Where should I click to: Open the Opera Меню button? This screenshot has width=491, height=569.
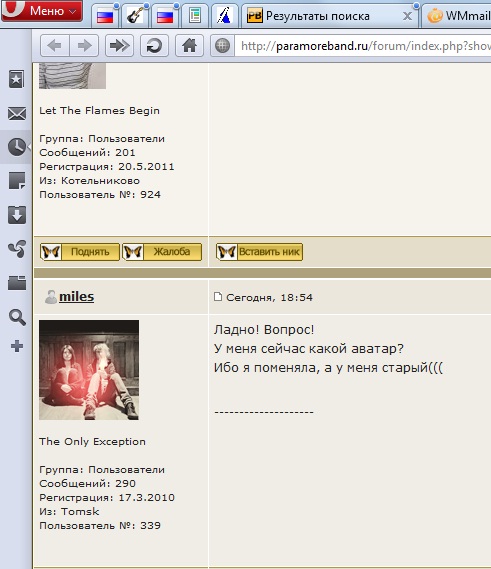[x=42, y=11]
